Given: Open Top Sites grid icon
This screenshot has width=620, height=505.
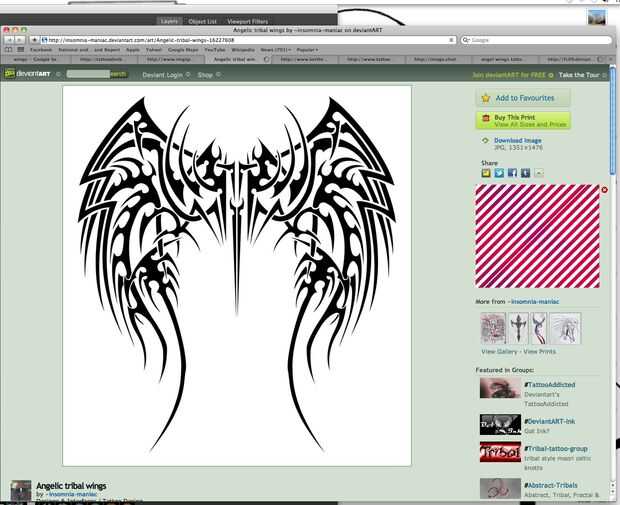Looking at the screenshot, I should tap(21, 49).
